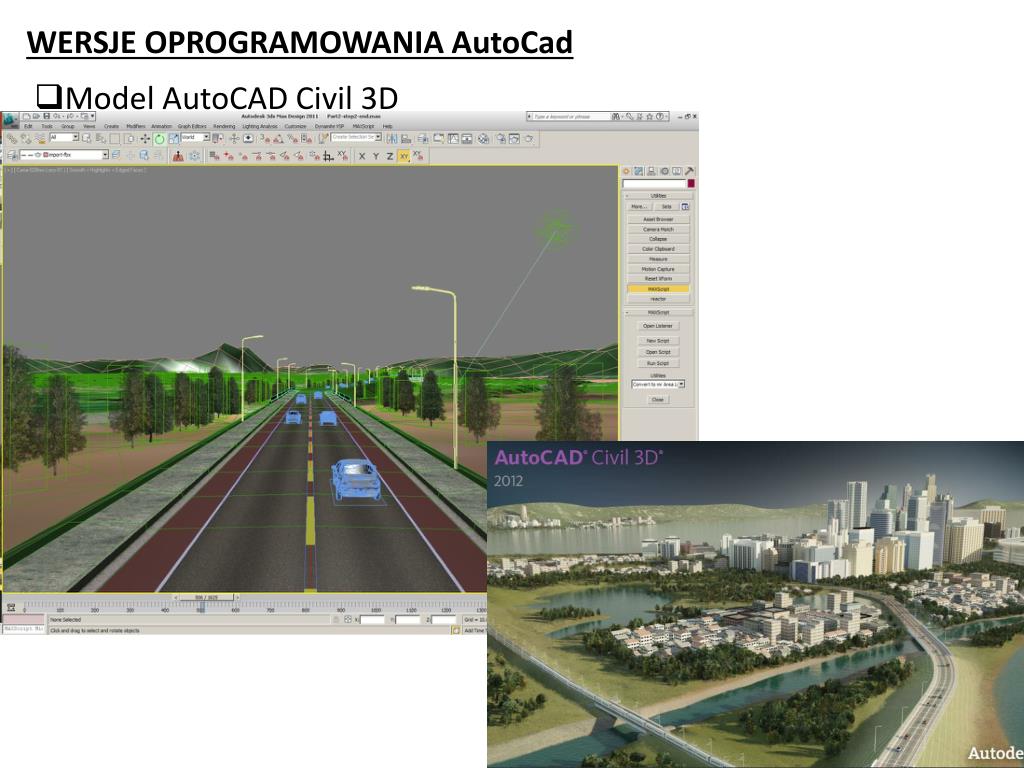
Task: Click the time slider thumb on timeline
Action: pos(206,597)
